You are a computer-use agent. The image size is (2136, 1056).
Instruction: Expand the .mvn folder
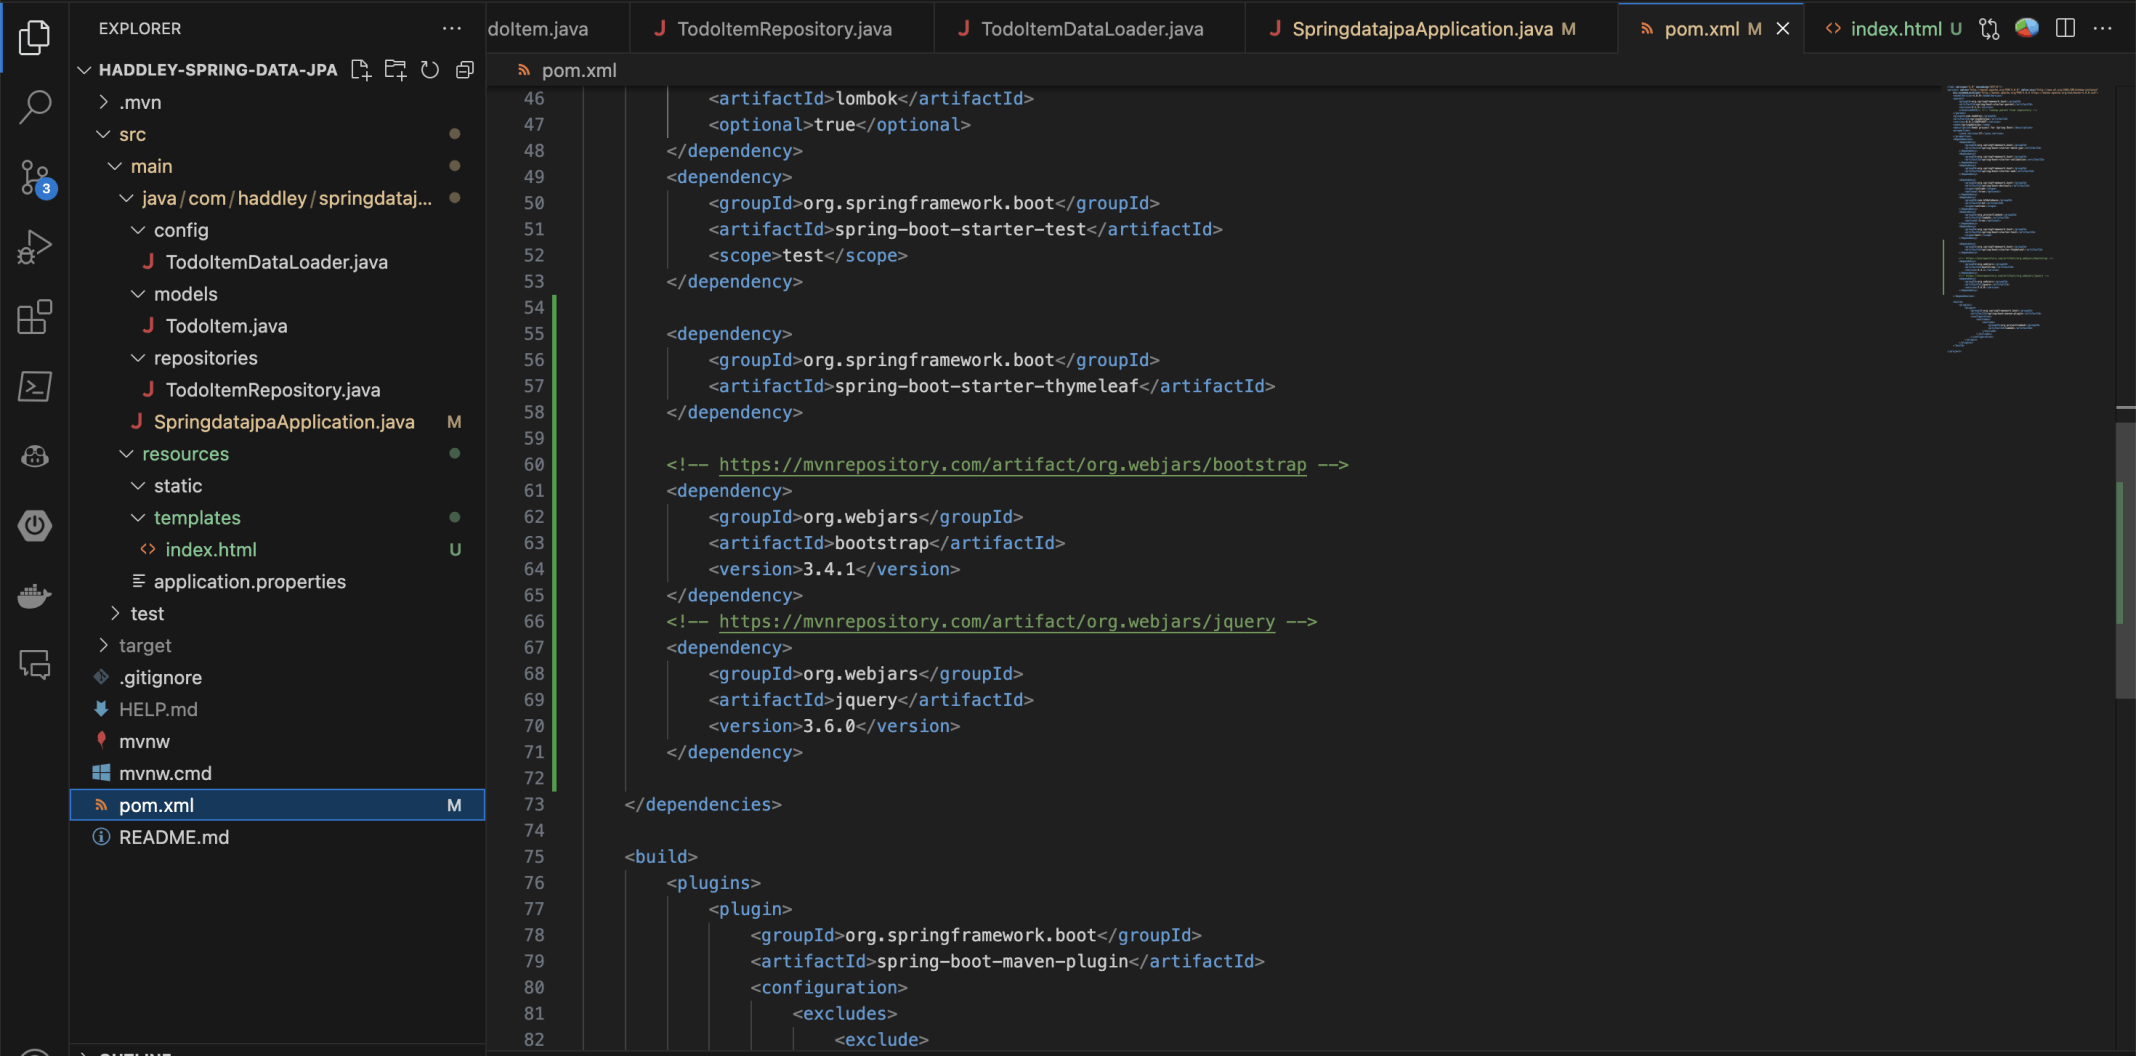pos(140,102)
